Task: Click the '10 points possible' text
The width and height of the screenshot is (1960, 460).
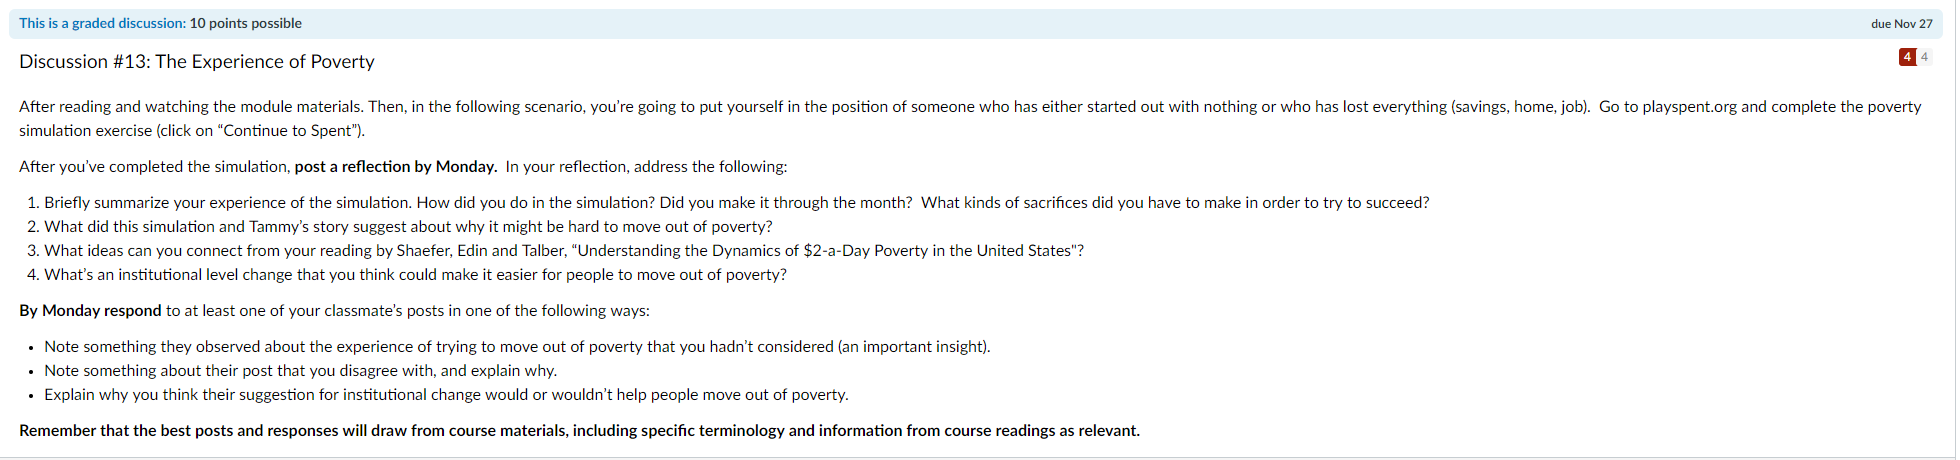Action: pos(246,23)
